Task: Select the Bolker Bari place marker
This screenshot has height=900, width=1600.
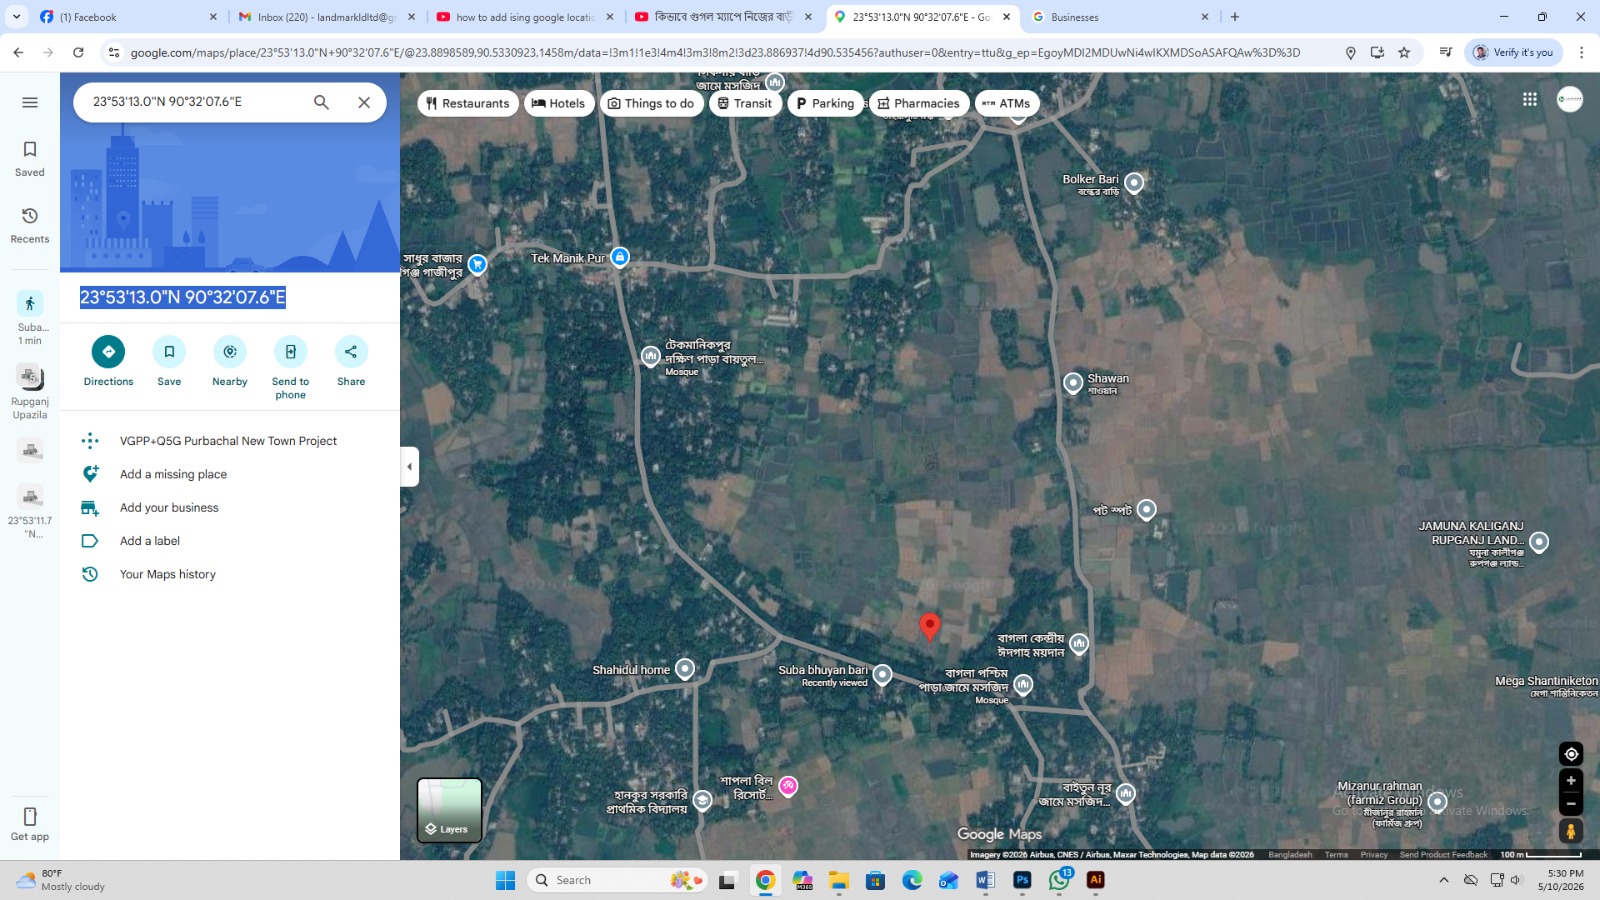Action: point(1134,183)
